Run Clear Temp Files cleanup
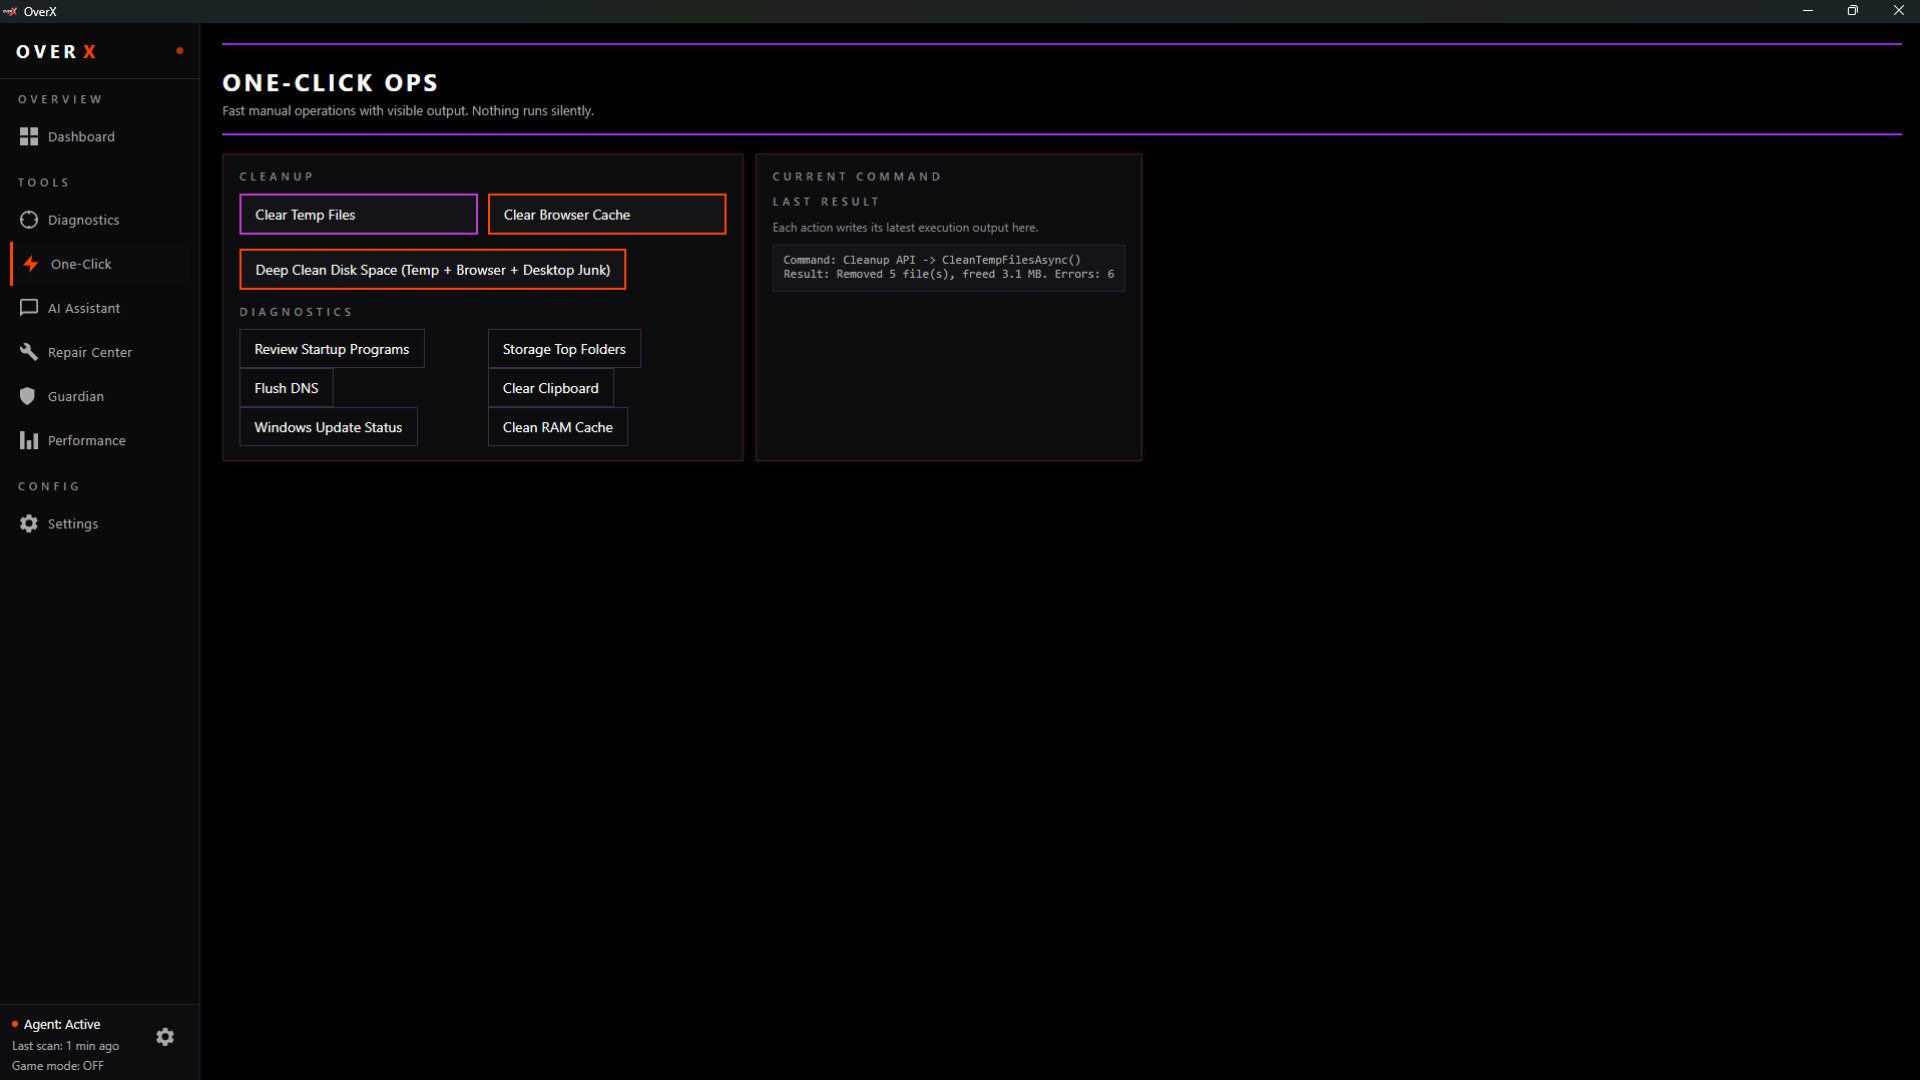This screenshot has height=1080, width=1920. [x=358, y=215]
